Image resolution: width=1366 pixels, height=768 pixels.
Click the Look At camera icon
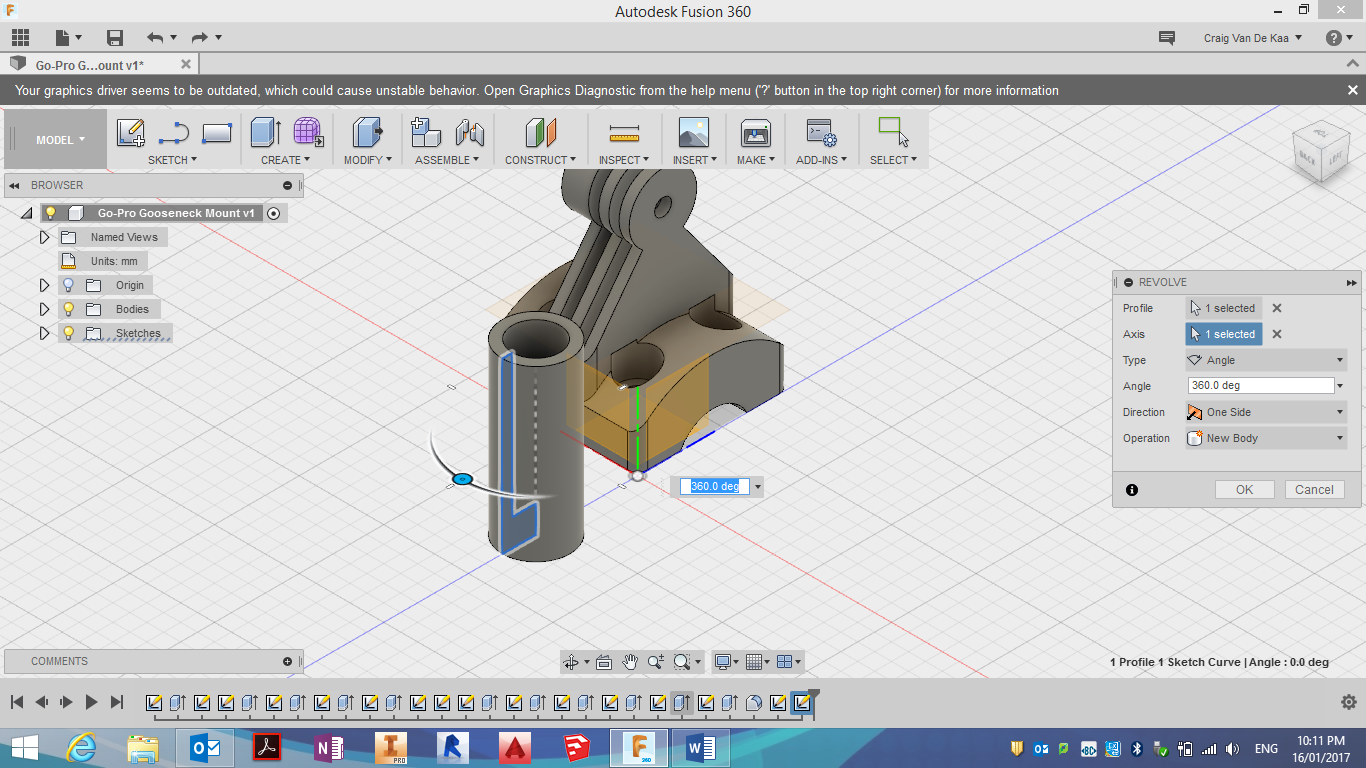(x=603, y=662)
